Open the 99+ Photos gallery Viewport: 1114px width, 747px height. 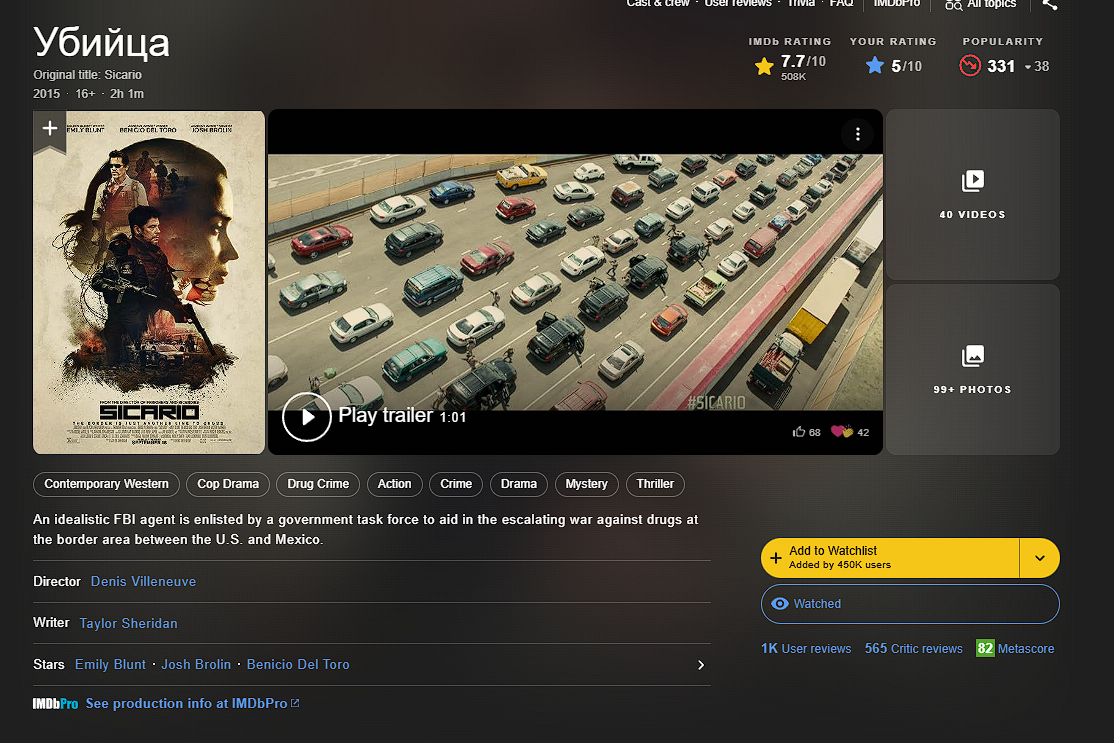(973, 370)
